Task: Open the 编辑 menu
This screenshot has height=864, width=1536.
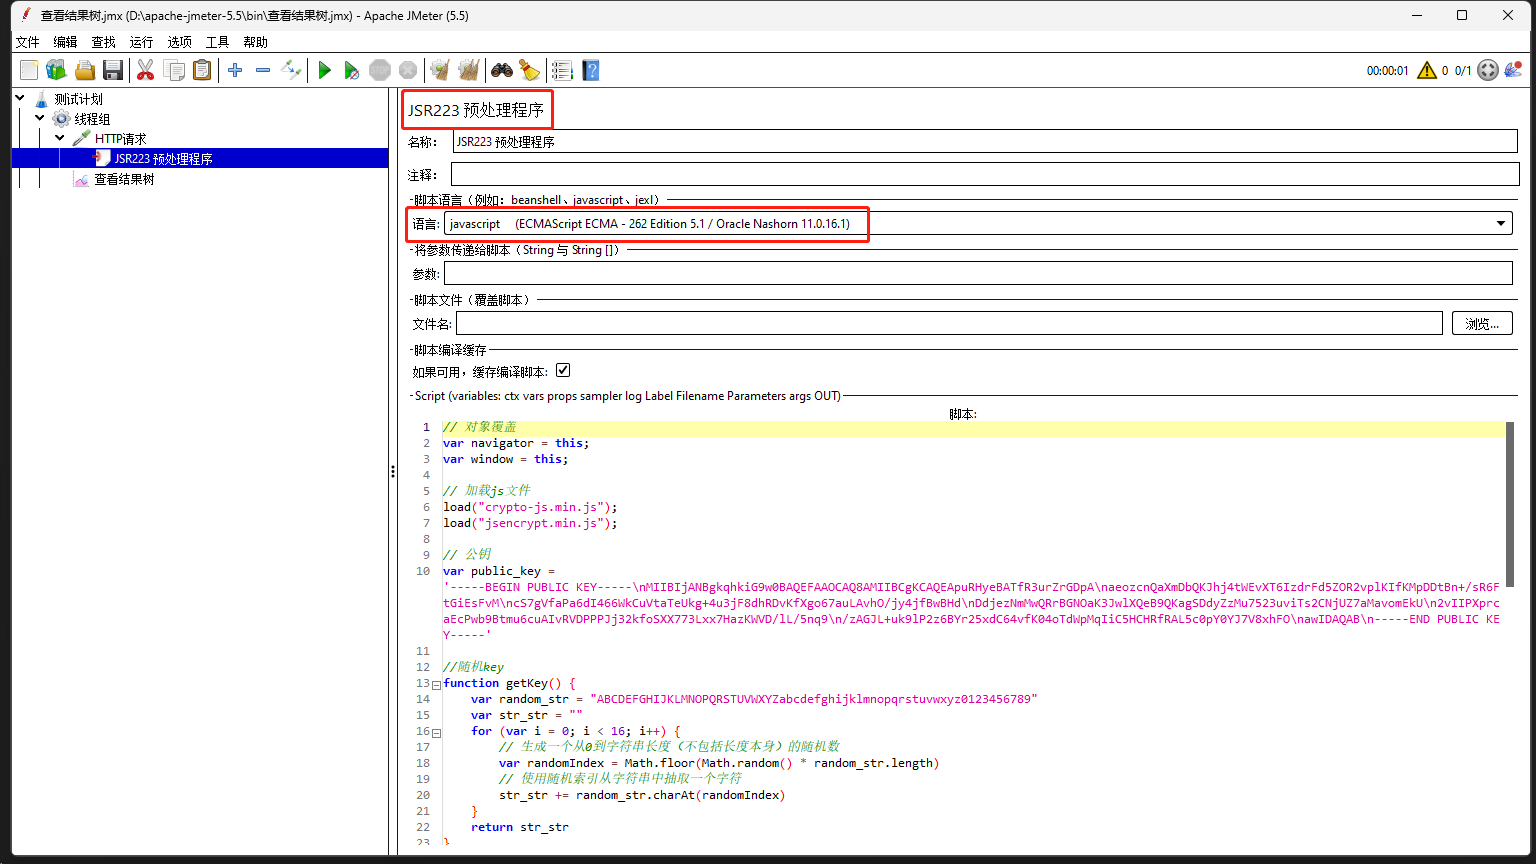Action: (x=65, y=42)
